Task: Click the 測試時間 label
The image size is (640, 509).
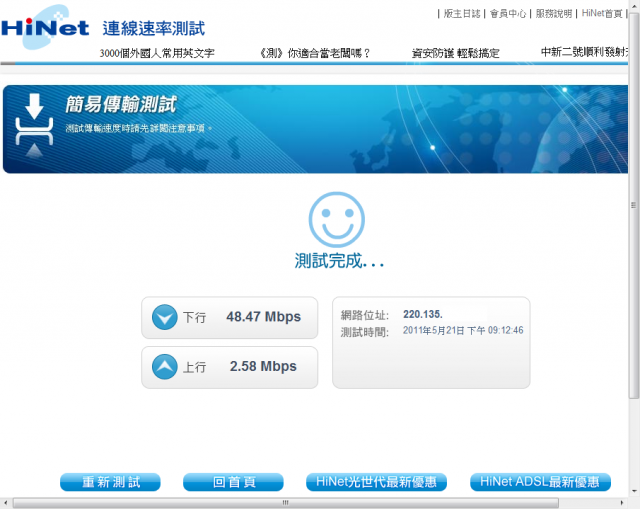Action: (x=364, y=332)
